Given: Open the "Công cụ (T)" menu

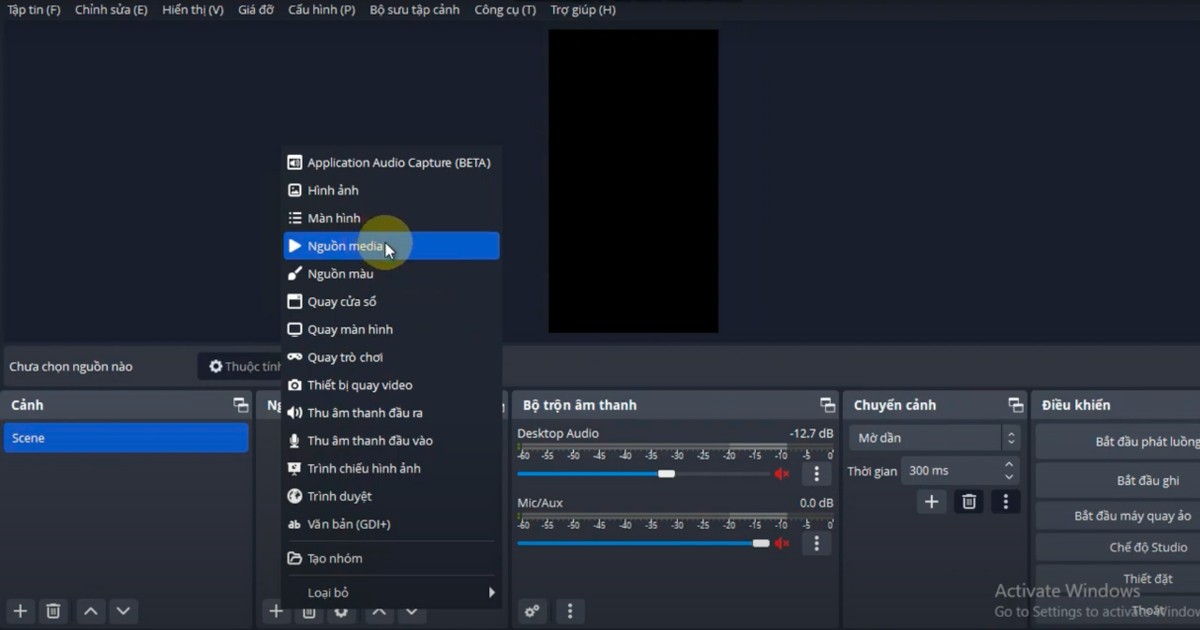Looking at the screenshot, I should [x=504, y=9].
